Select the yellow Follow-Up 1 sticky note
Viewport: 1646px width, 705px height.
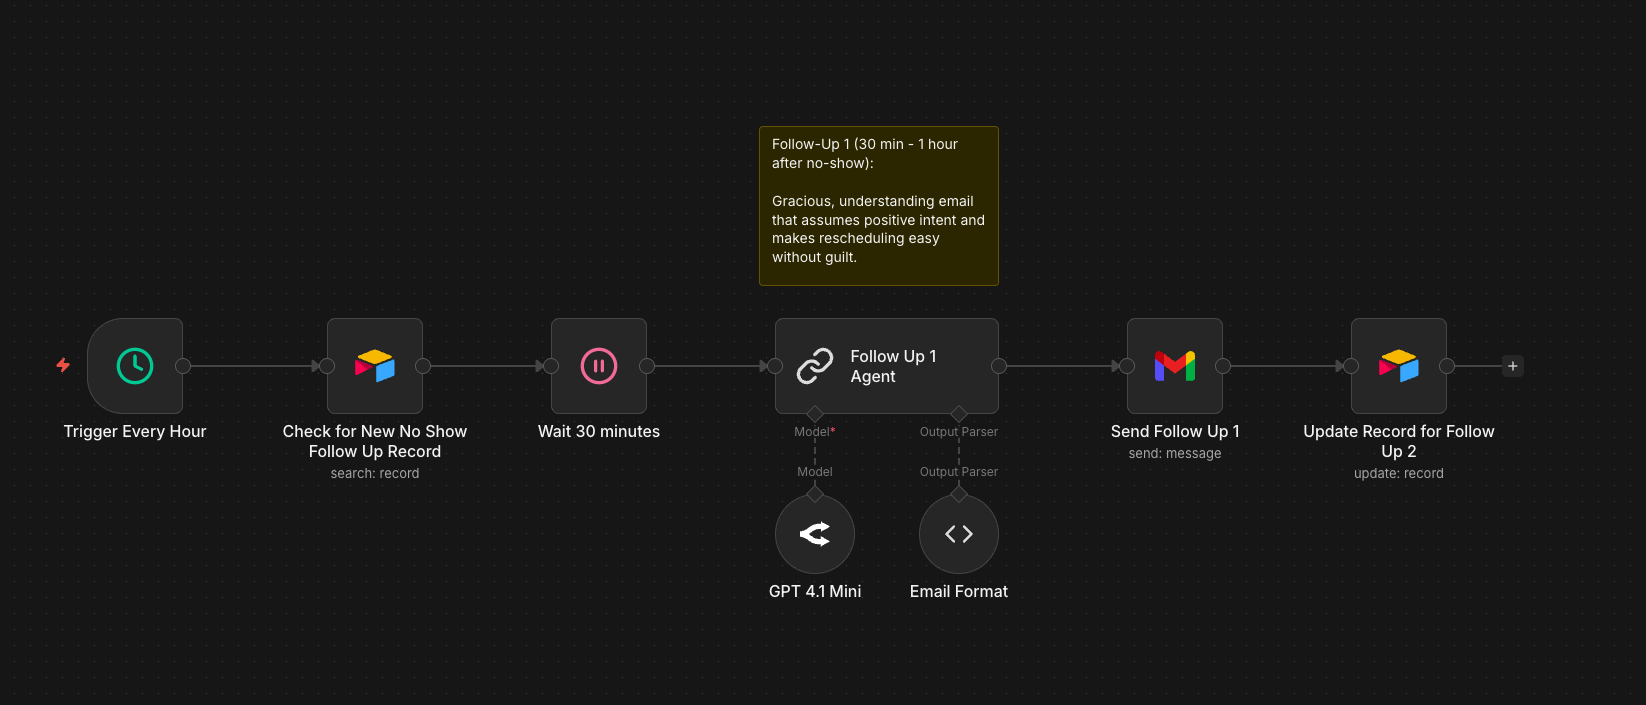click(x=879, y=206)
